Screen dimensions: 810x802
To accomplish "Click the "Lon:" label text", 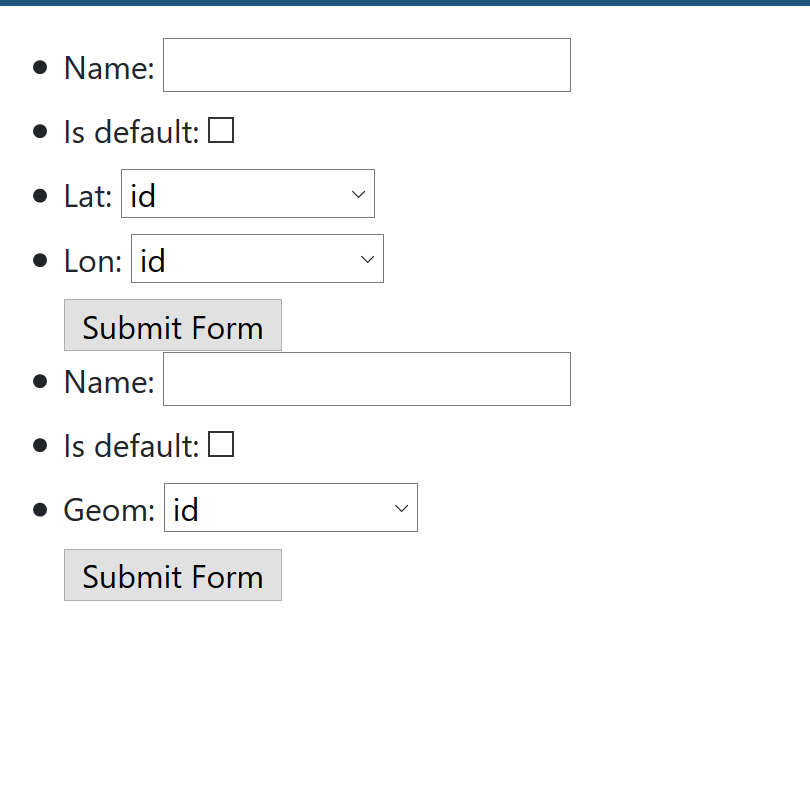I will [x=93, y=261].
